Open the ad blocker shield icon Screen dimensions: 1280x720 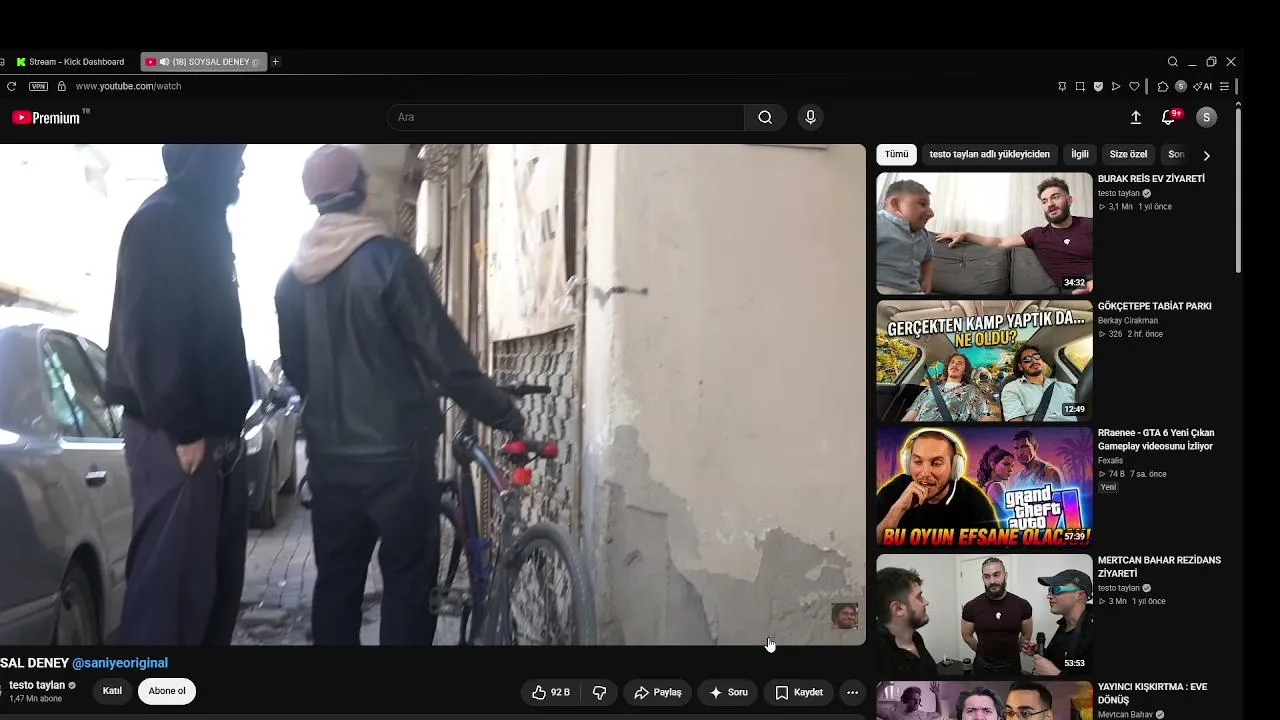point(1098,87)
